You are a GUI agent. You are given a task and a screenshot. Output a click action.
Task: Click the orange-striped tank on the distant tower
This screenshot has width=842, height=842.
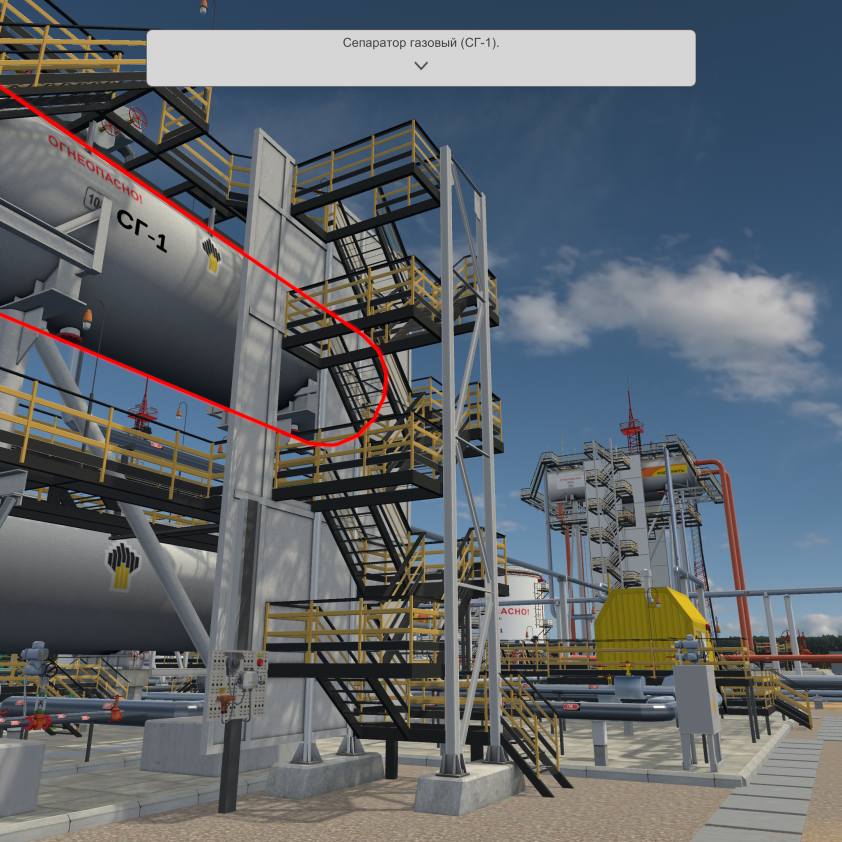pos(670,473)
